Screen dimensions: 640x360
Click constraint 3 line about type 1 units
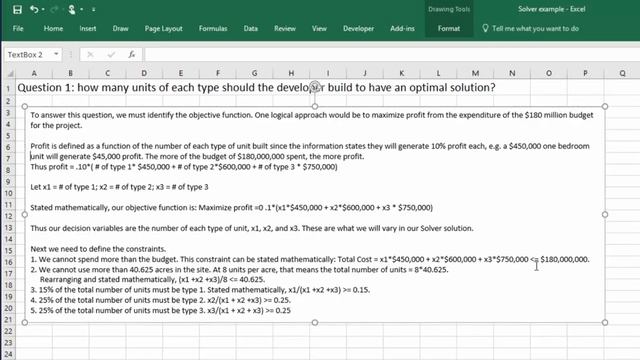[200, 290]
